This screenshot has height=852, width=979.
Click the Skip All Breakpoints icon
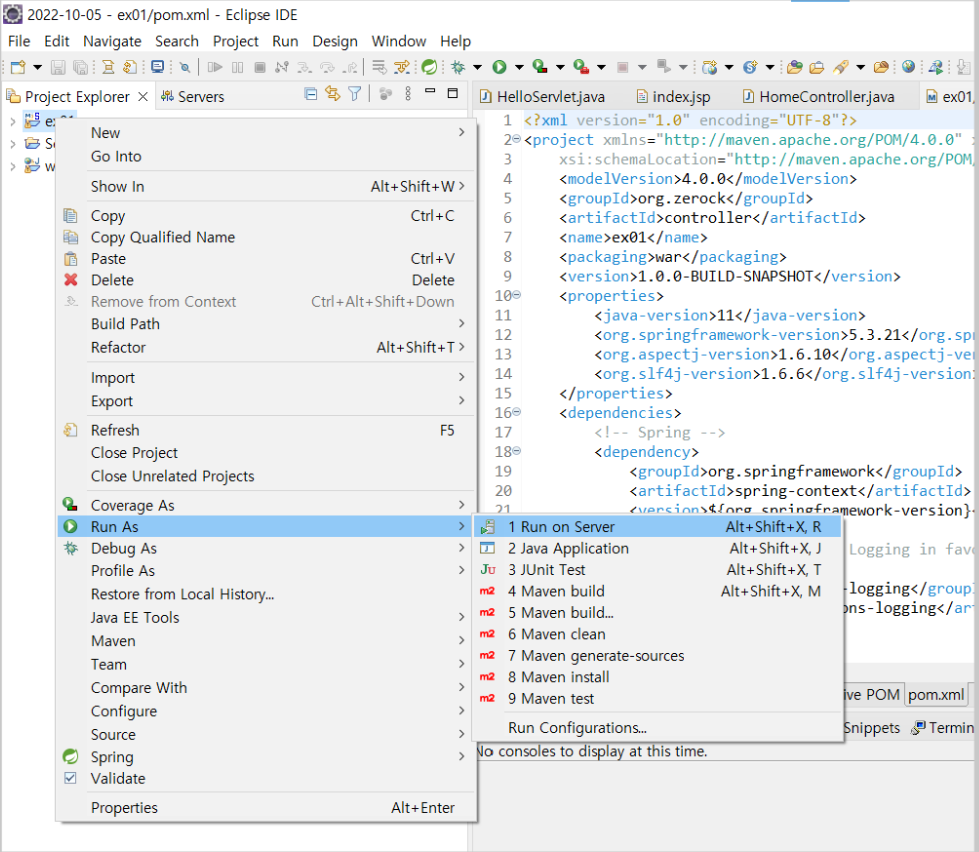[x=185, y=67]
